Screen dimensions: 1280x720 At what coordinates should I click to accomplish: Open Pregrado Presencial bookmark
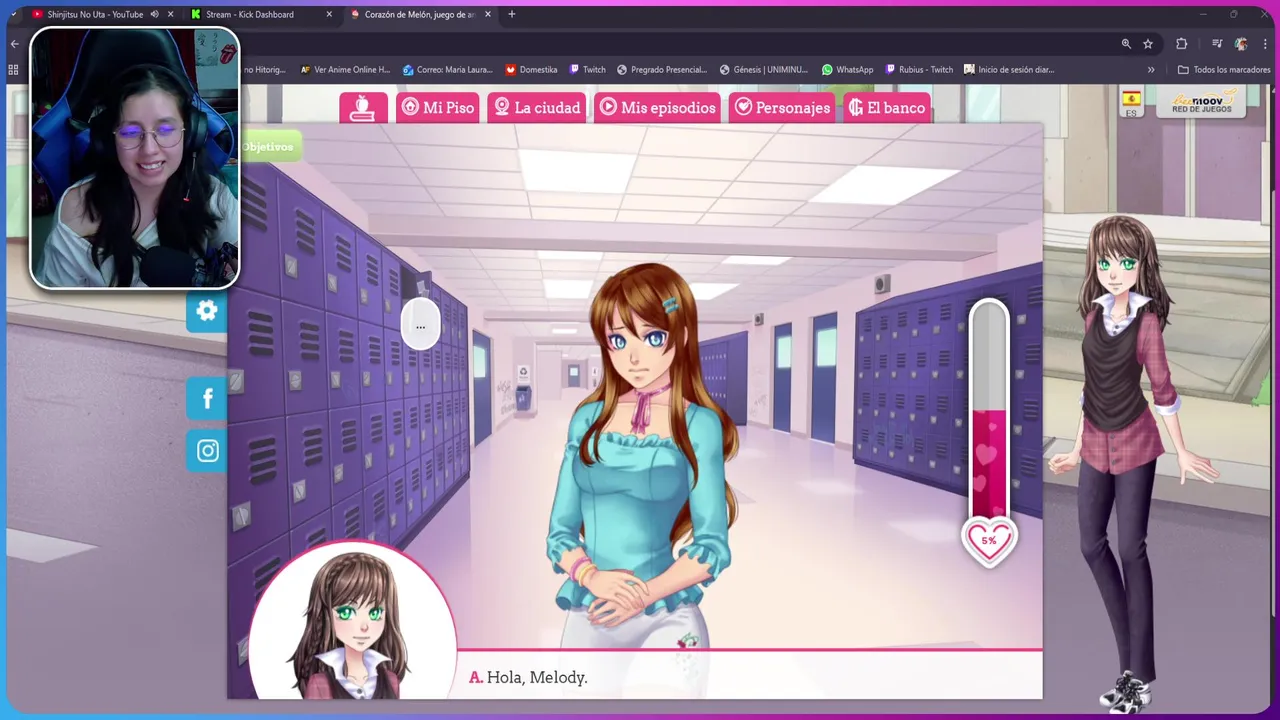click(x=662, y=70)
